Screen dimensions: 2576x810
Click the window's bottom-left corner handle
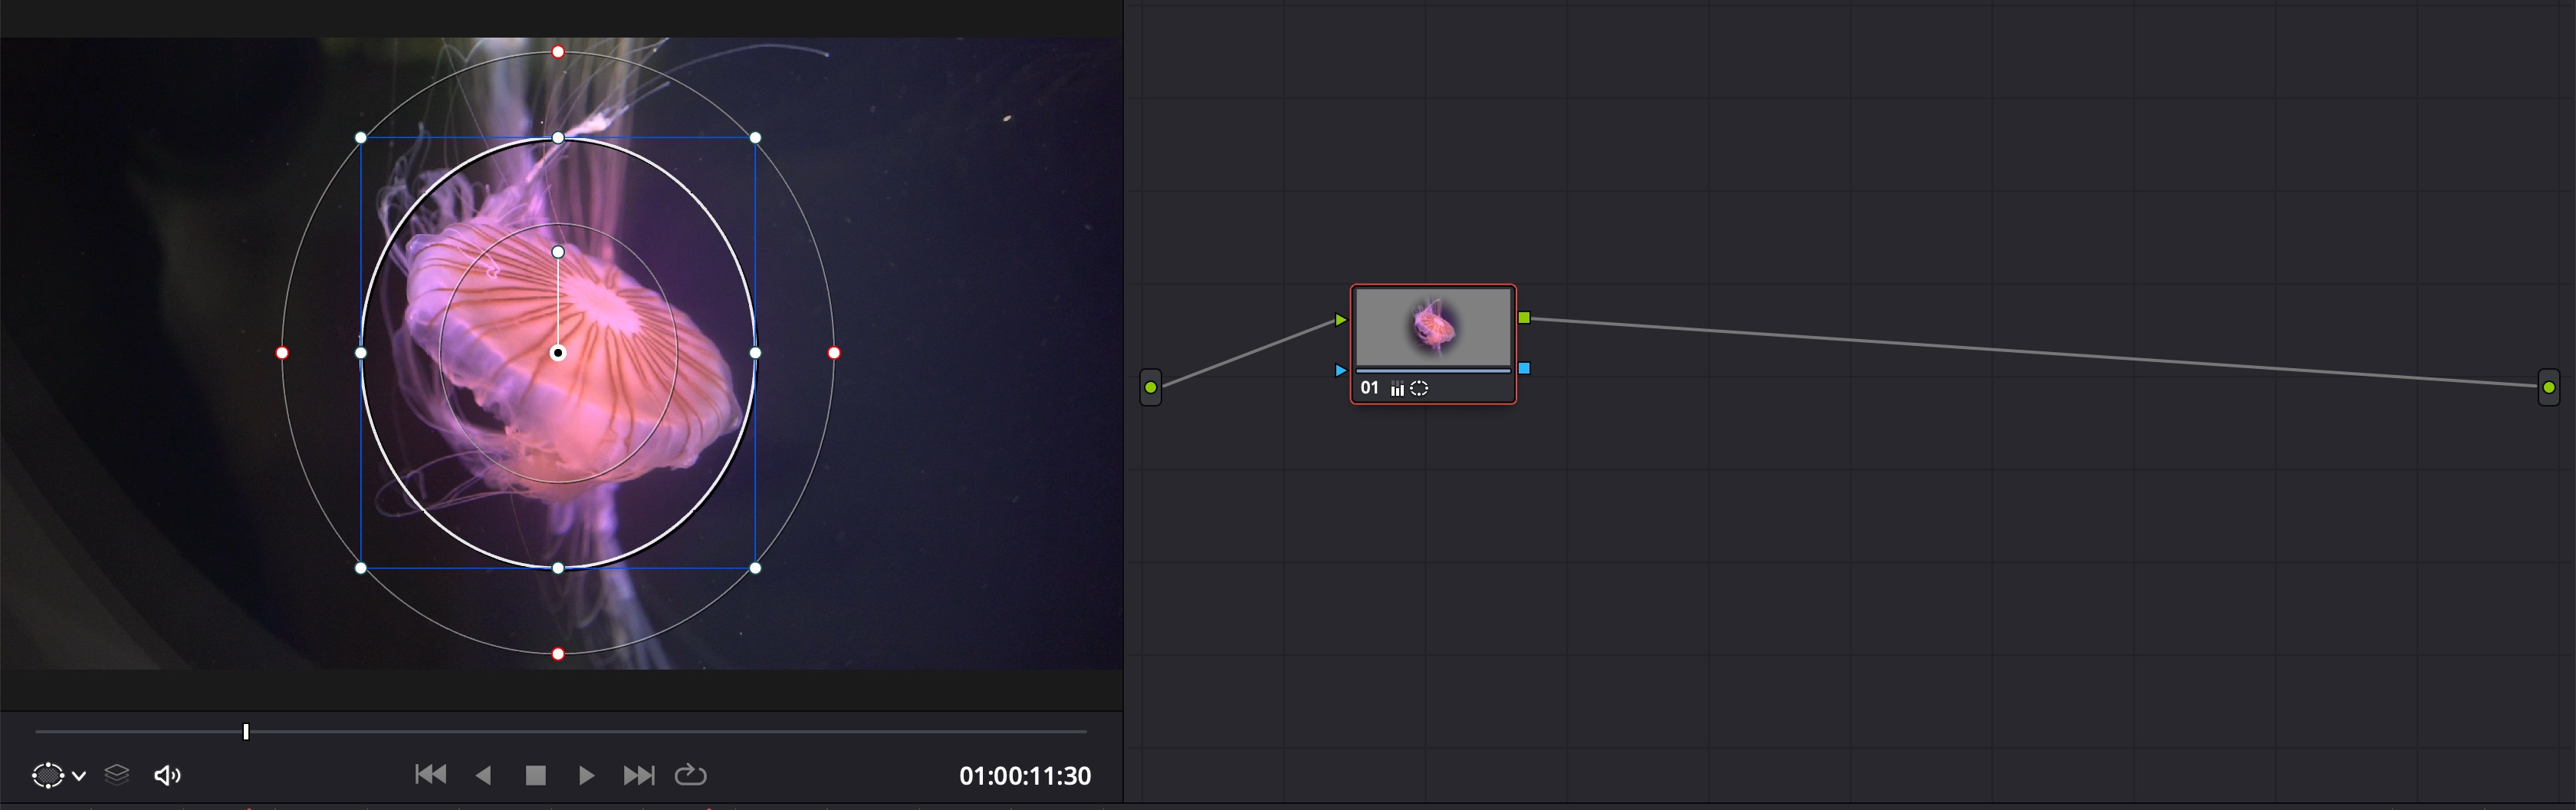[x=361, y=568]
